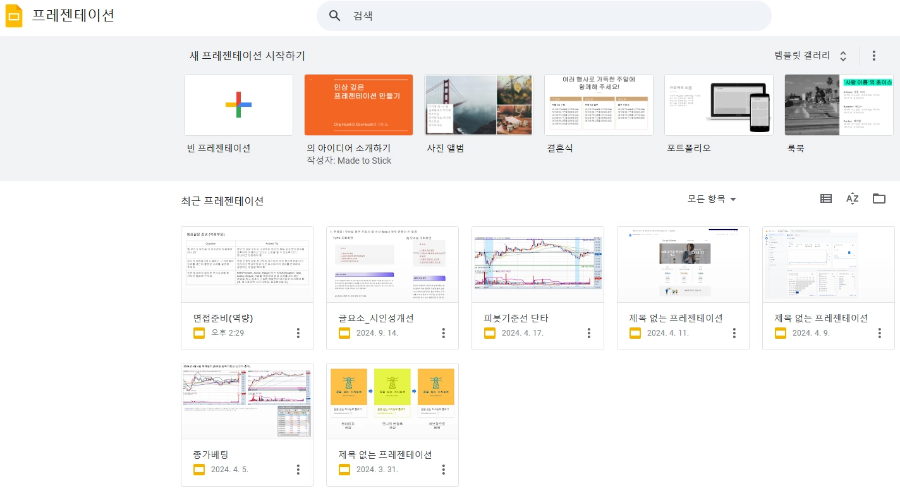This screenshot has width=900, height=501.
Task: Click the Slides file icon beside 2024. 3. 31.
Action: pos(344,469)
